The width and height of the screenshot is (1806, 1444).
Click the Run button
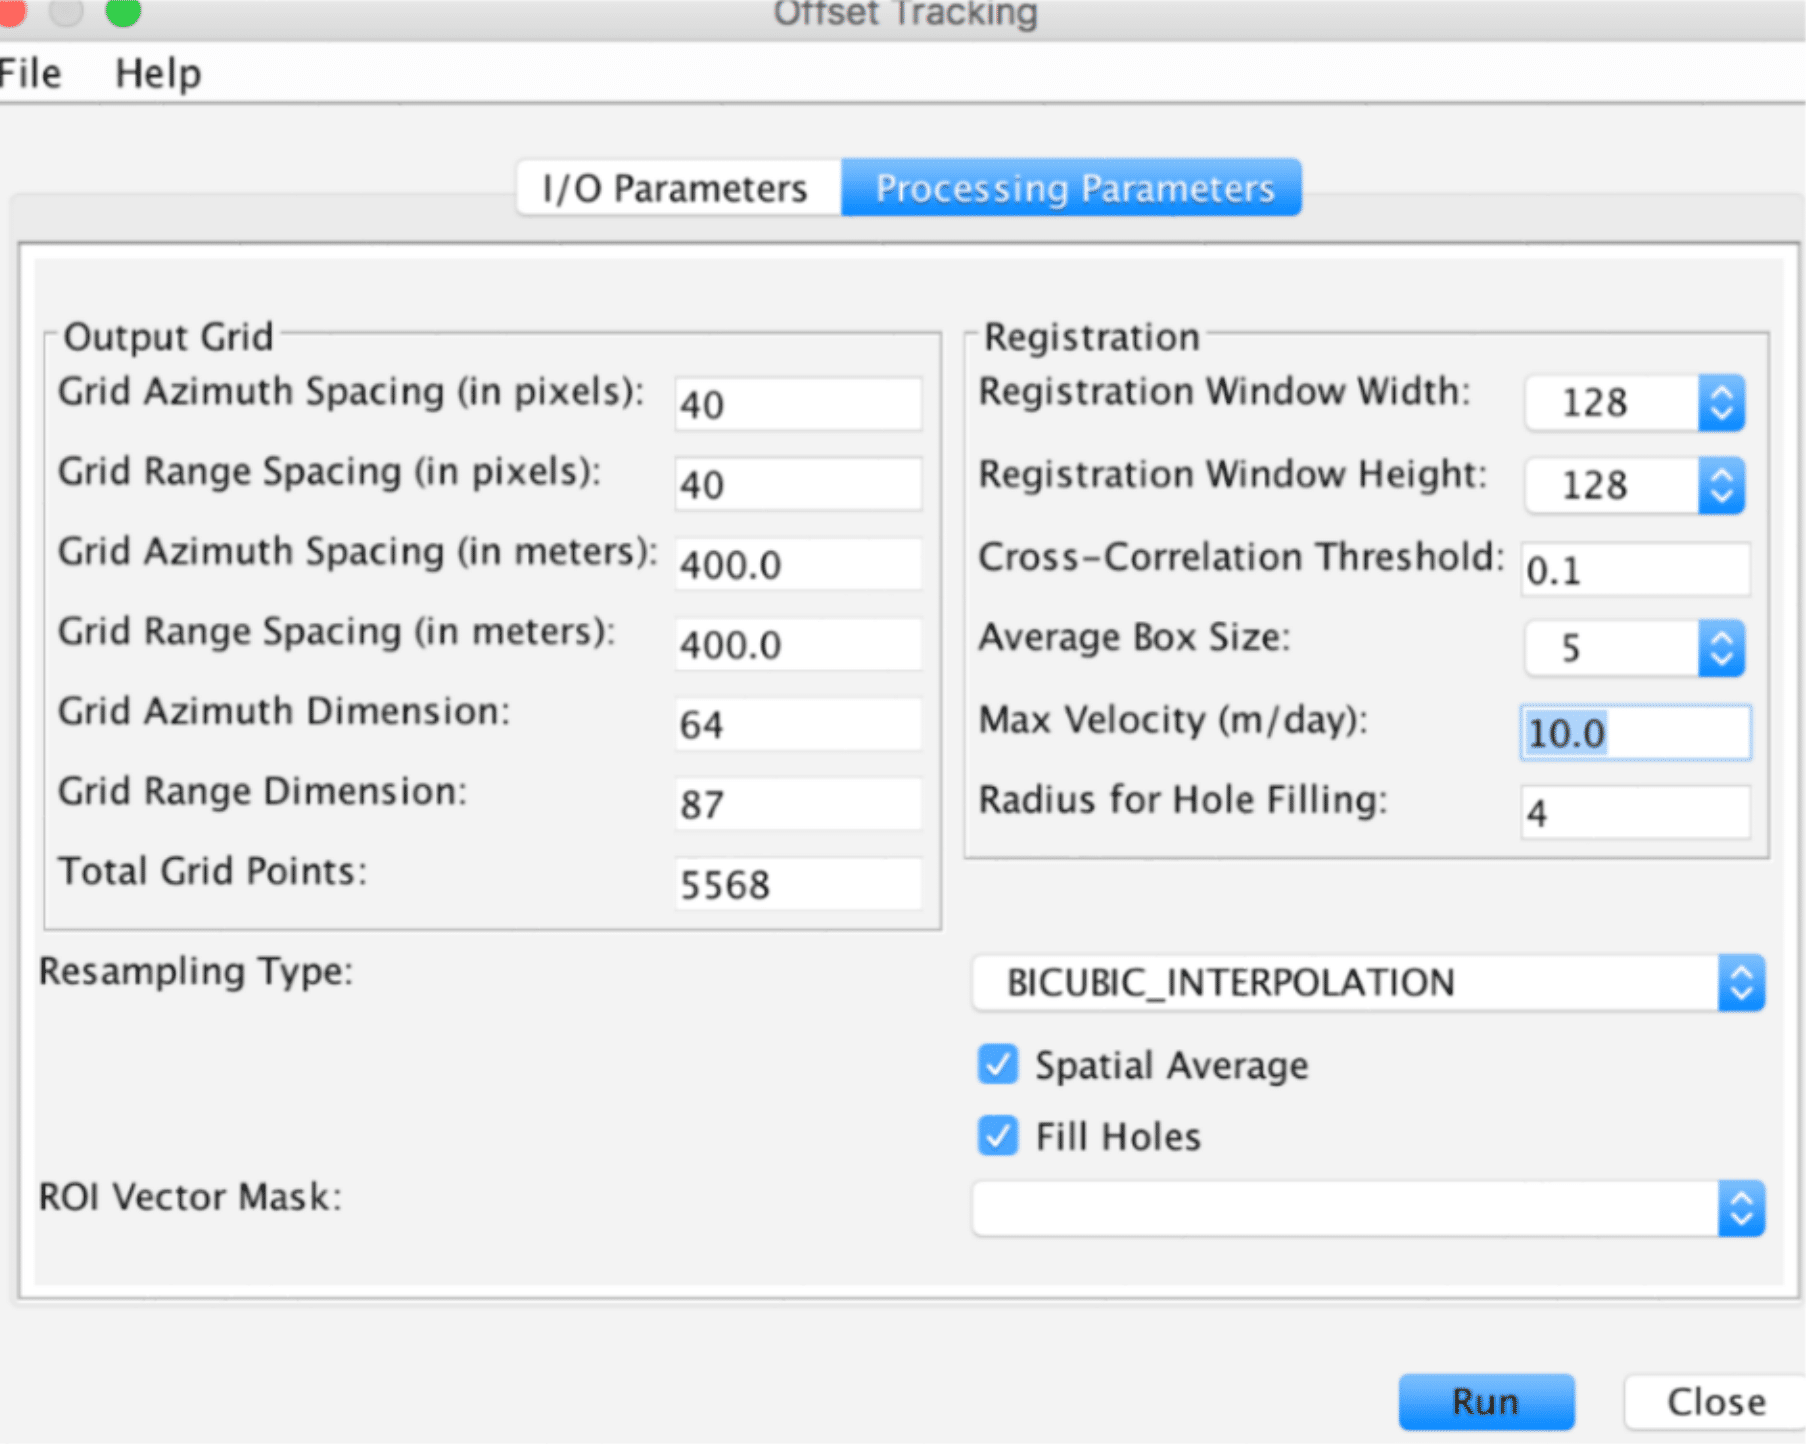pos(1486,1402)
